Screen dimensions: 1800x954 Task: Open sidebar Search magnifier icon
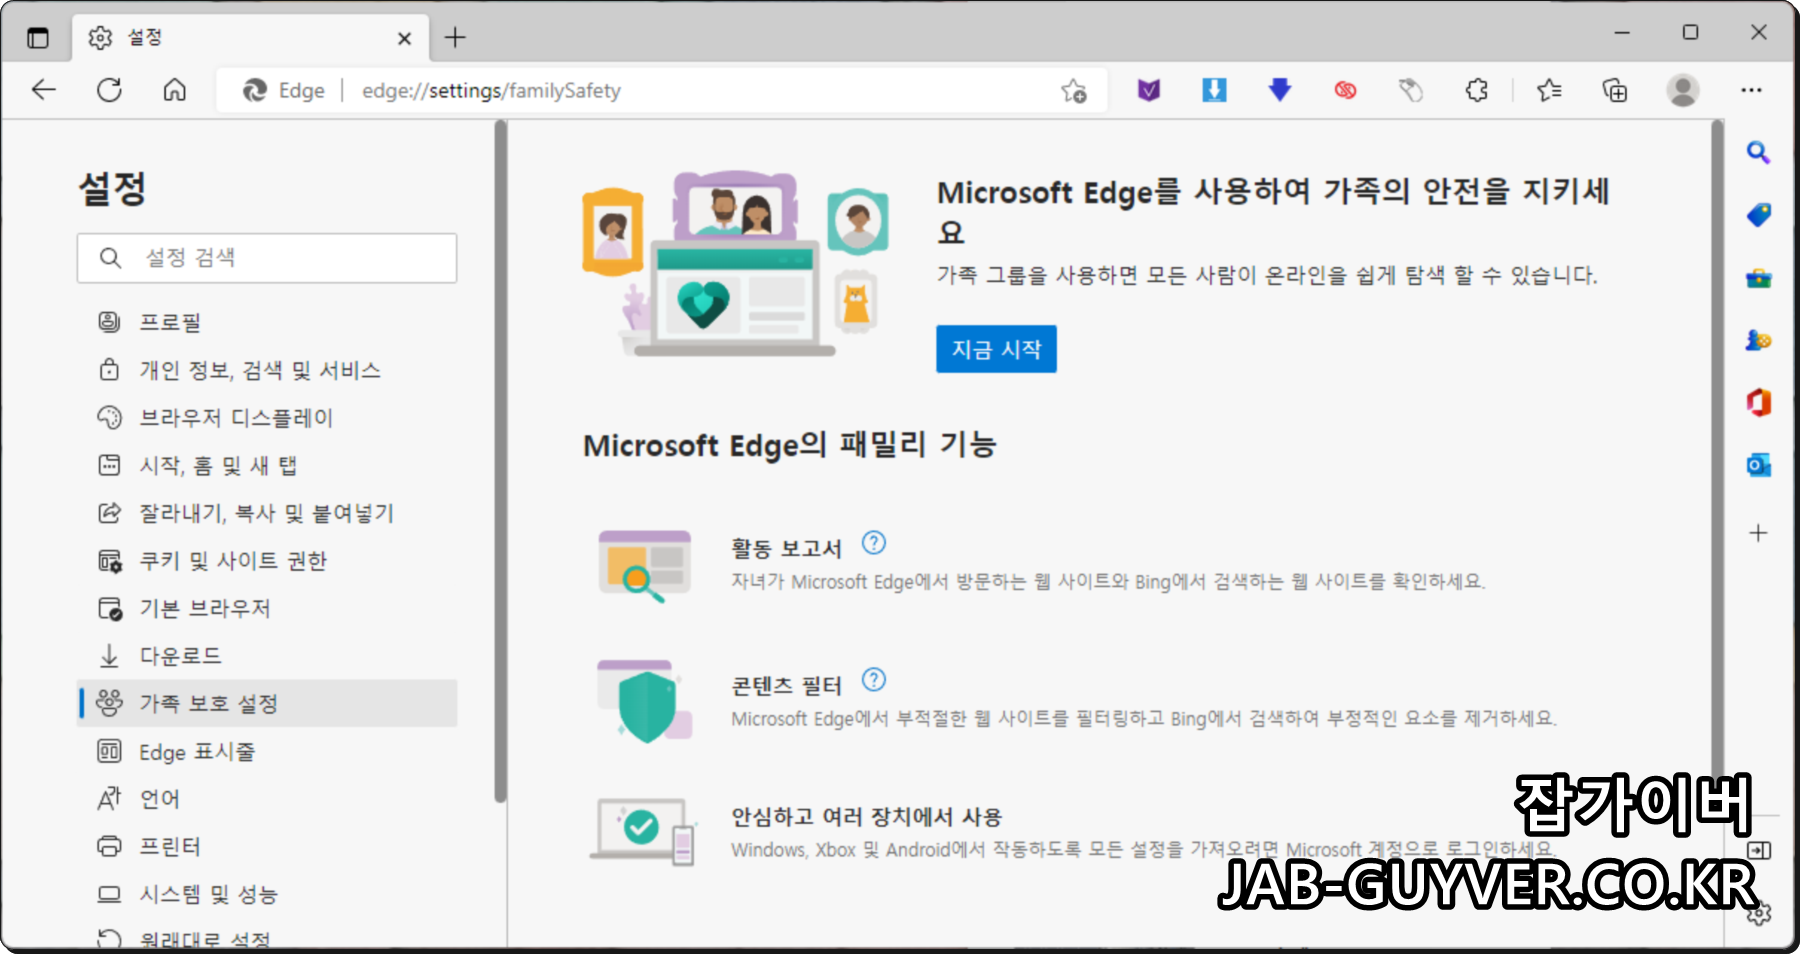1758,153
